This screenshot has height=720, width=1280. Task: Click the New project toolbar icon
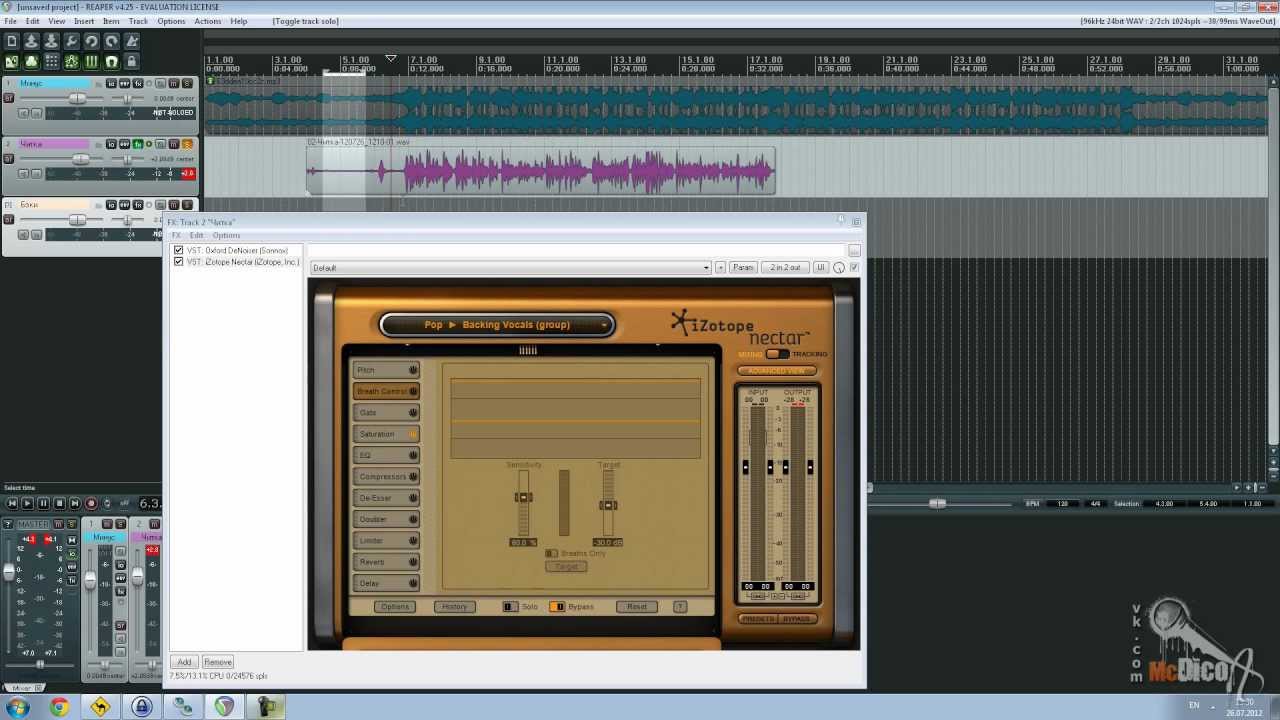click(11, 41)
